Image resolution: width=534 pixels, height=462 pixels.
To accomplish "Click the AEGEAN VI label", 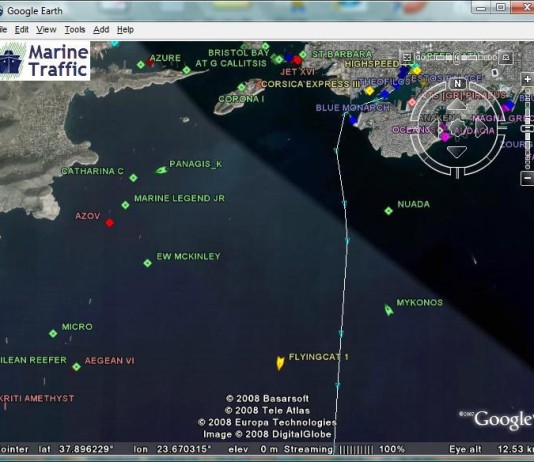I will click(109, 361).
